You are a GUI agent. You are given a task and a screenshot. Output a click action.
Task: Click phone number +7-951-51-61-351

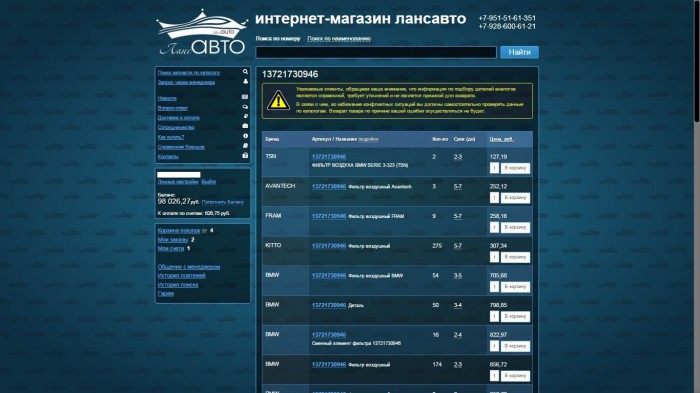coord(507,18)
